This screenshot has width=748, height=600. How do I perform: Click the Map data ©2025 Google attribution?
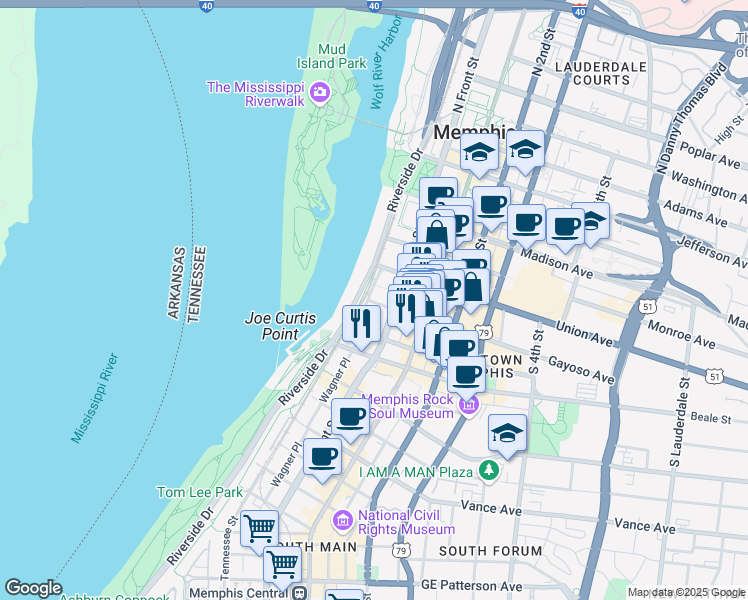686,592
